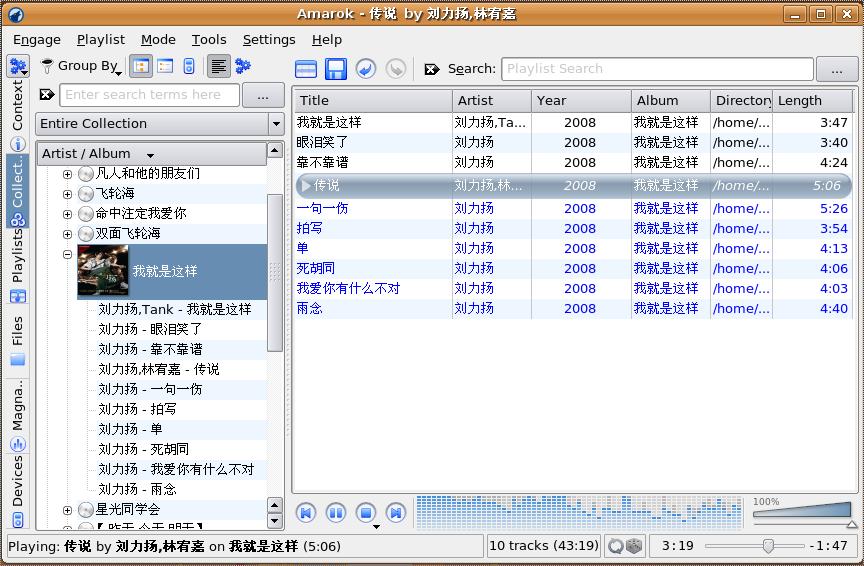Open collection configure gear icon

pos(243,66)
